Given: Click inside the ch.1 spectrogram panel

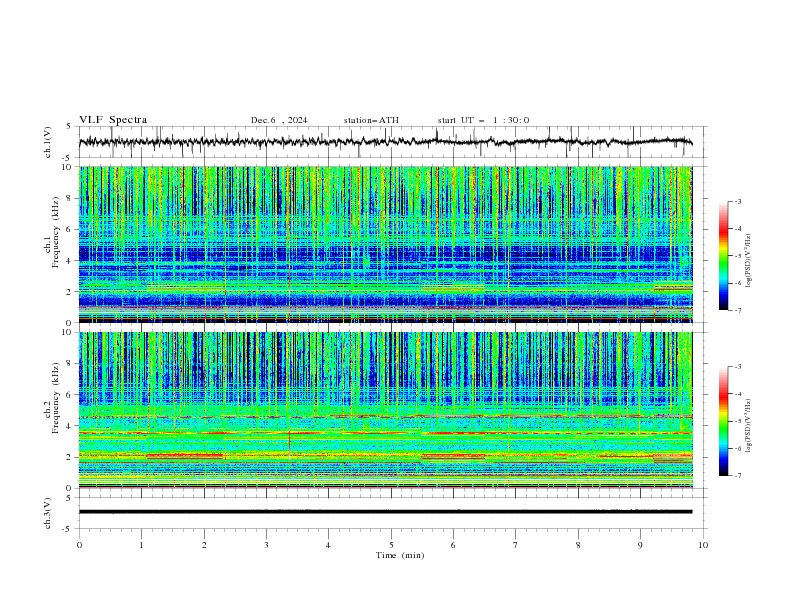Looking at the screenshot, I should (385, 244).
